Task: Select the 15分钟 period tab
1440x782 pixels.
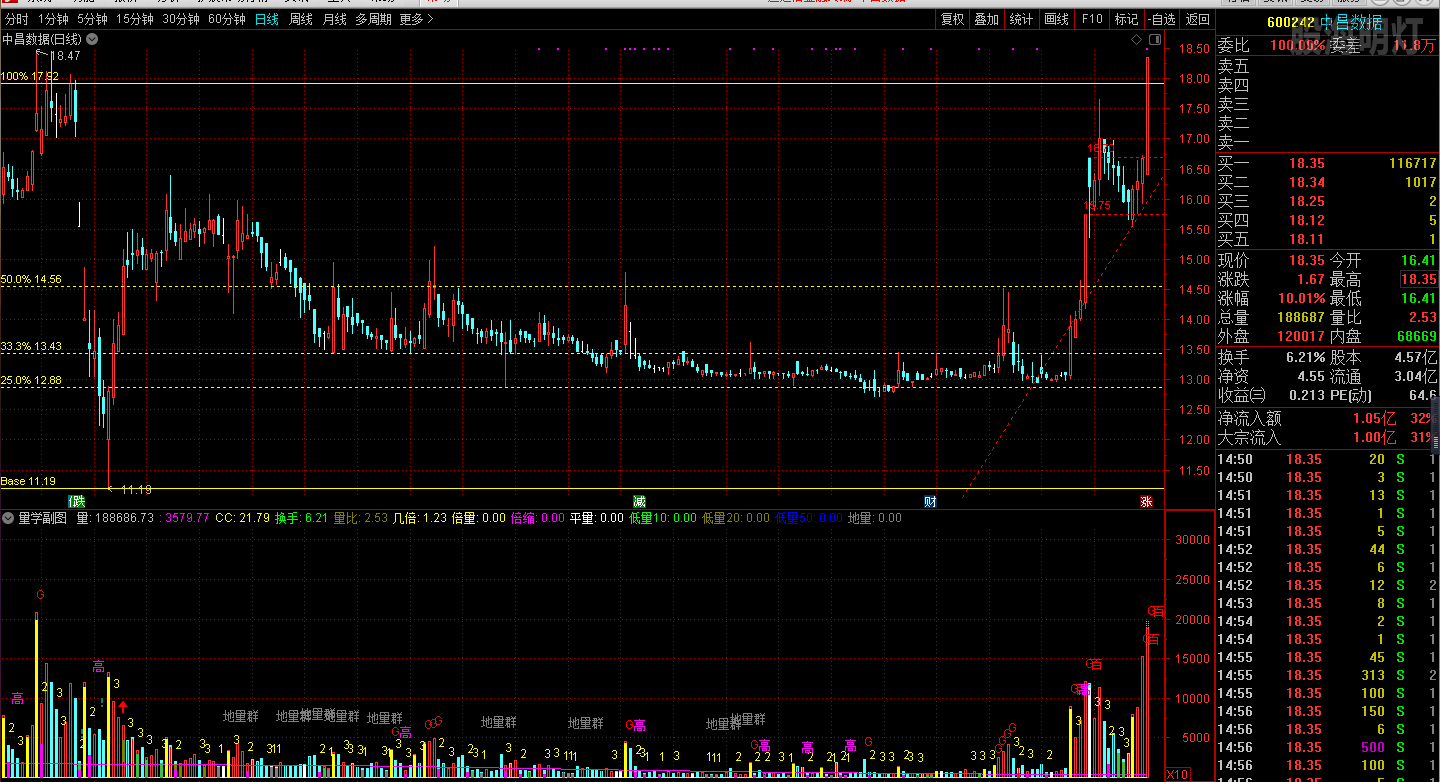Action: (x=134, y=19)
